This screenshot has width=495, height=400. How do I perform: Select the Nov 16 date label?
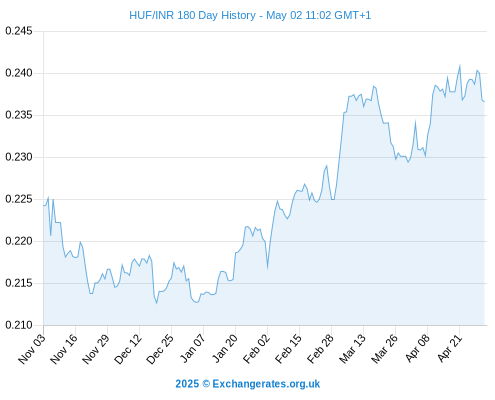[64, 349]
